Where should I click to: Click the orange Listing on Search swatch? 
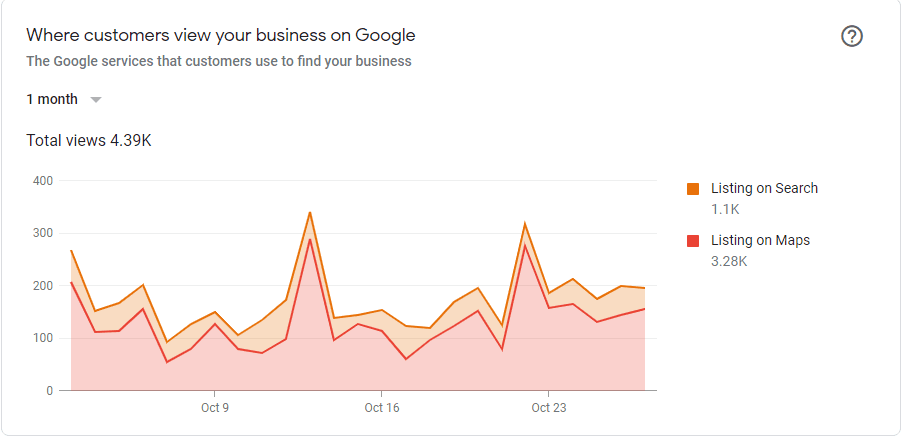tap(693, 189)
